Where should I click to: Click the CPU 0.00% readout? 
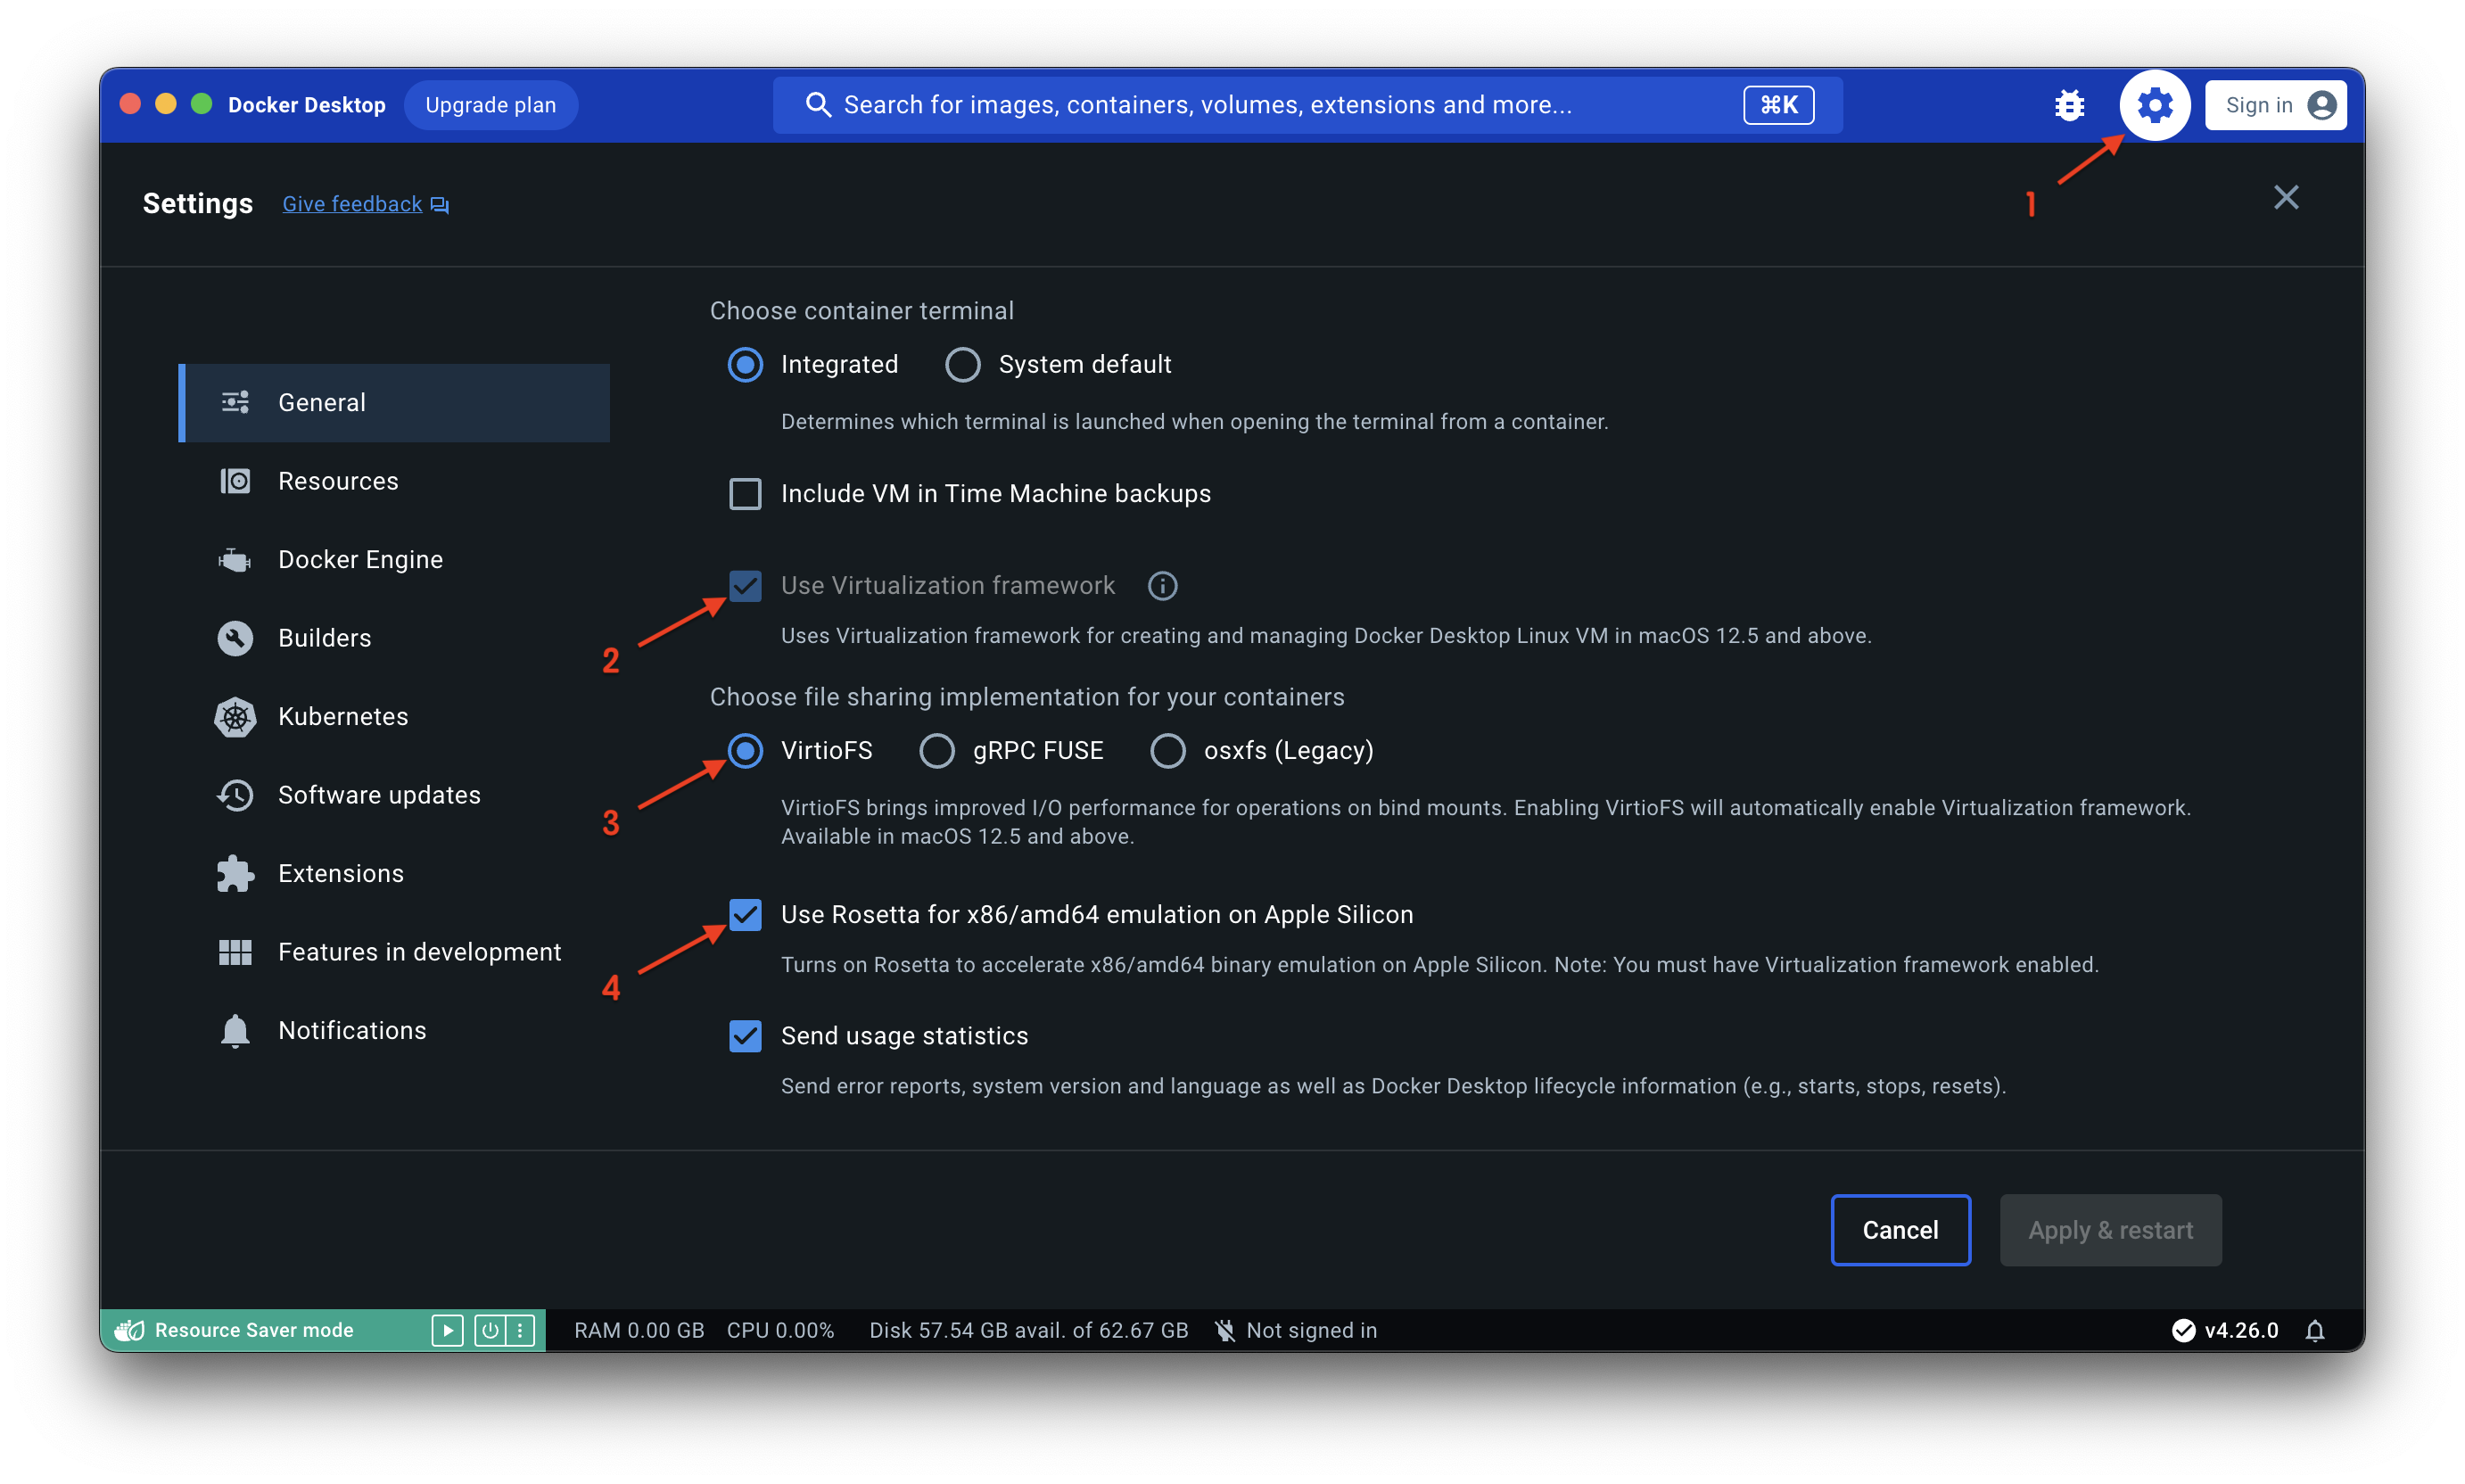tap(780, 1330)
